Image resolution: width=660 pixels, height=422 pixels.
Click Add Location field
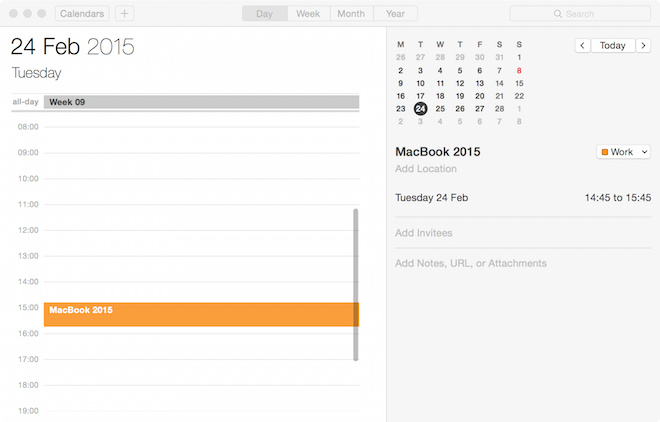coord(426,169)
